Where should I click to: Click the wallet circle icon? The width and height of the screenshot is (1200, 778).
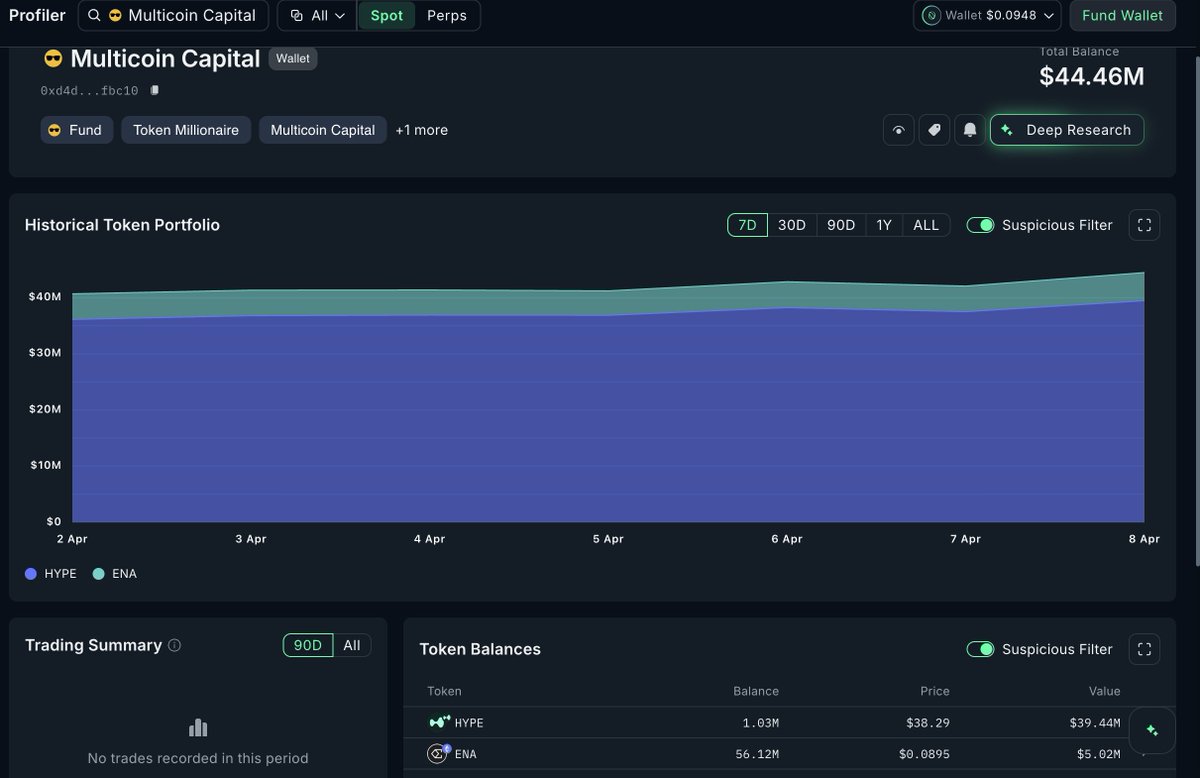(x=931, y=16)
